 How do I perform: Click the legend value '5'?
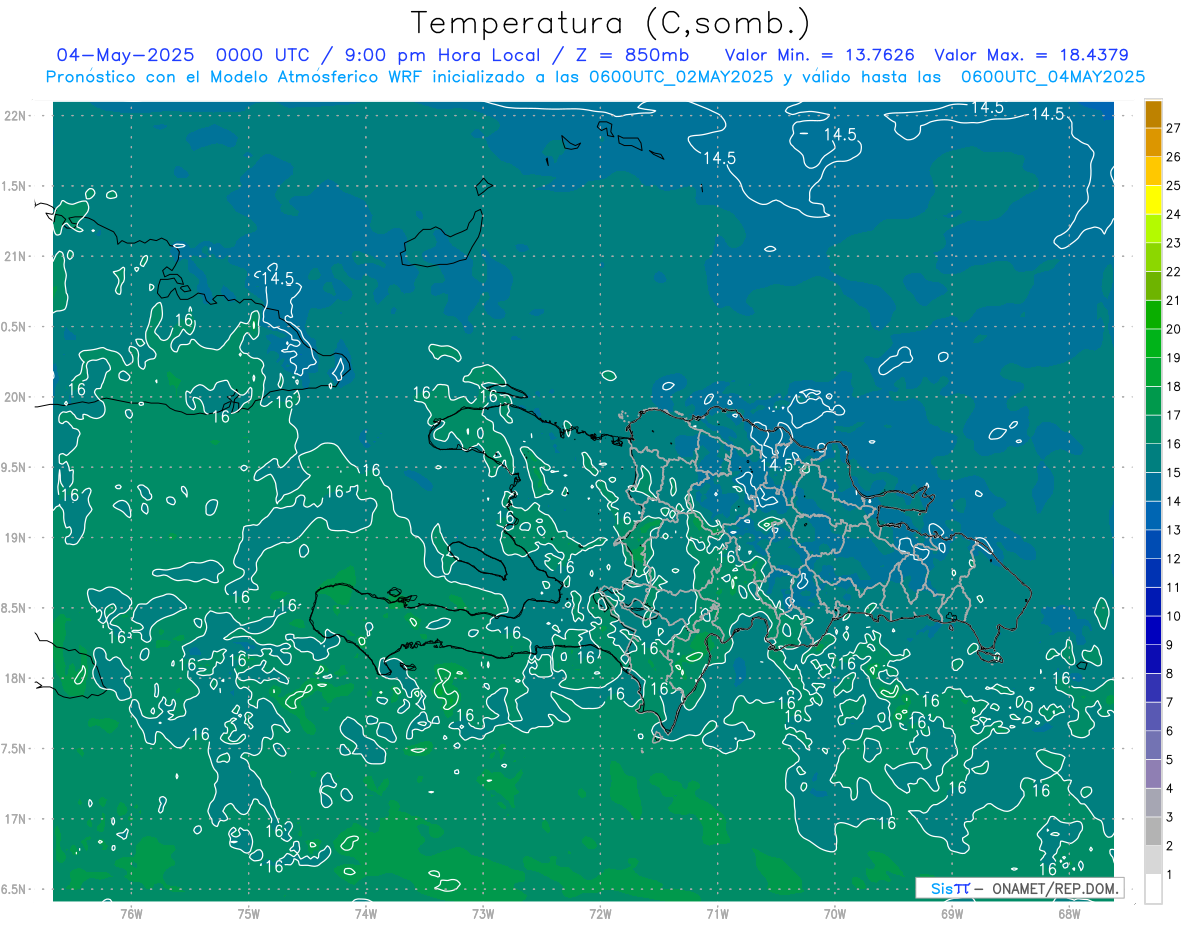click(x=1170, y=760)
